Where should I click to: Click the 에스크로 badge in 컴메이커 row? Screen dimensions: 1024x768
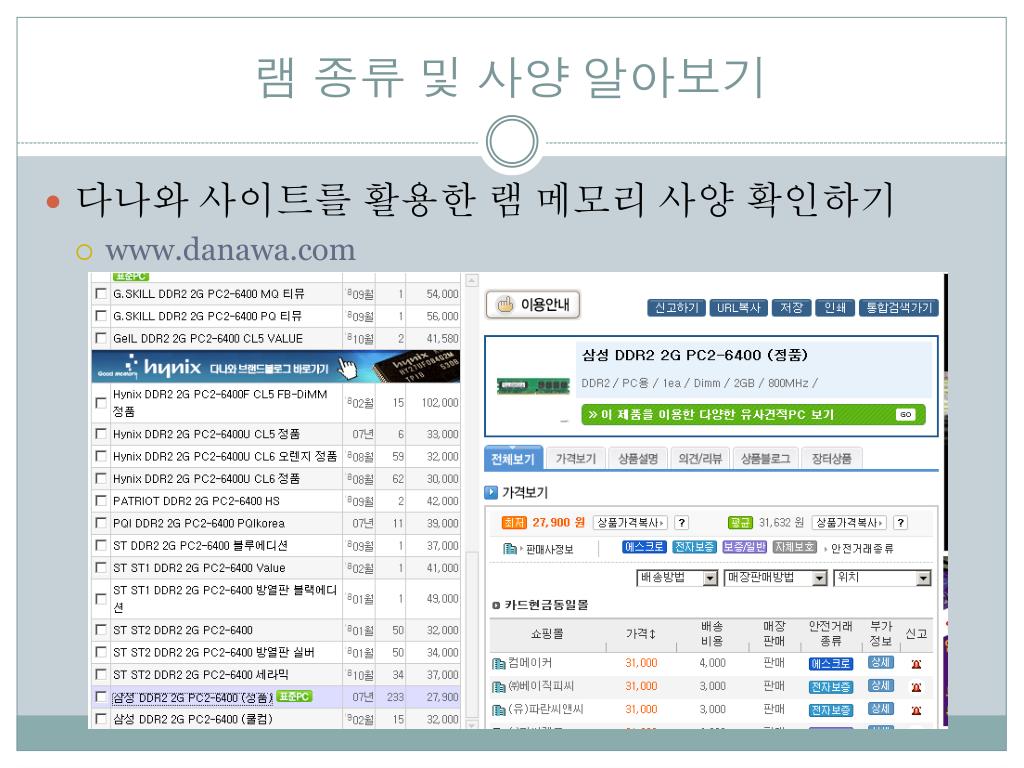click(831, 664)
